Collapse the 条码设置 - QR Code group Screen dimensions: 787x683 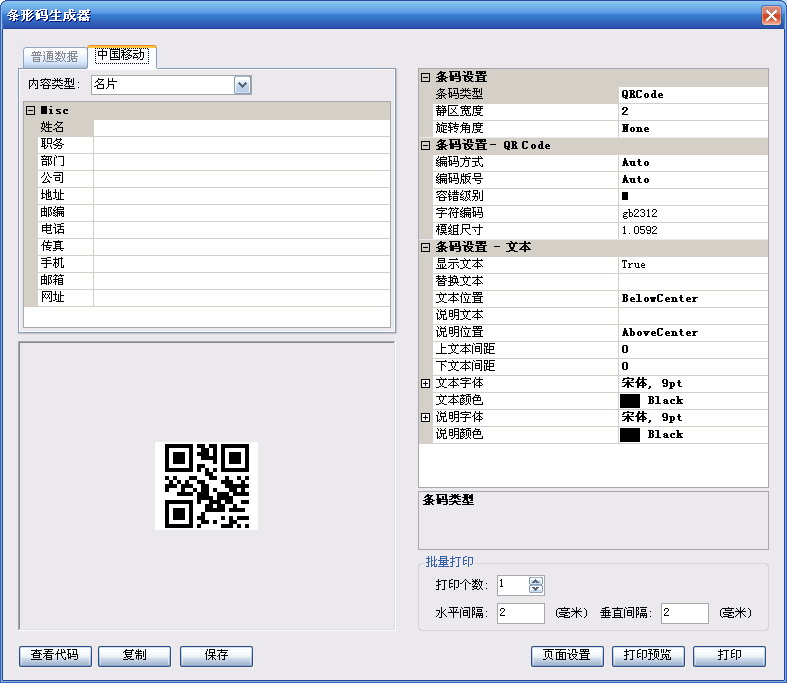[x=425, y=145]
